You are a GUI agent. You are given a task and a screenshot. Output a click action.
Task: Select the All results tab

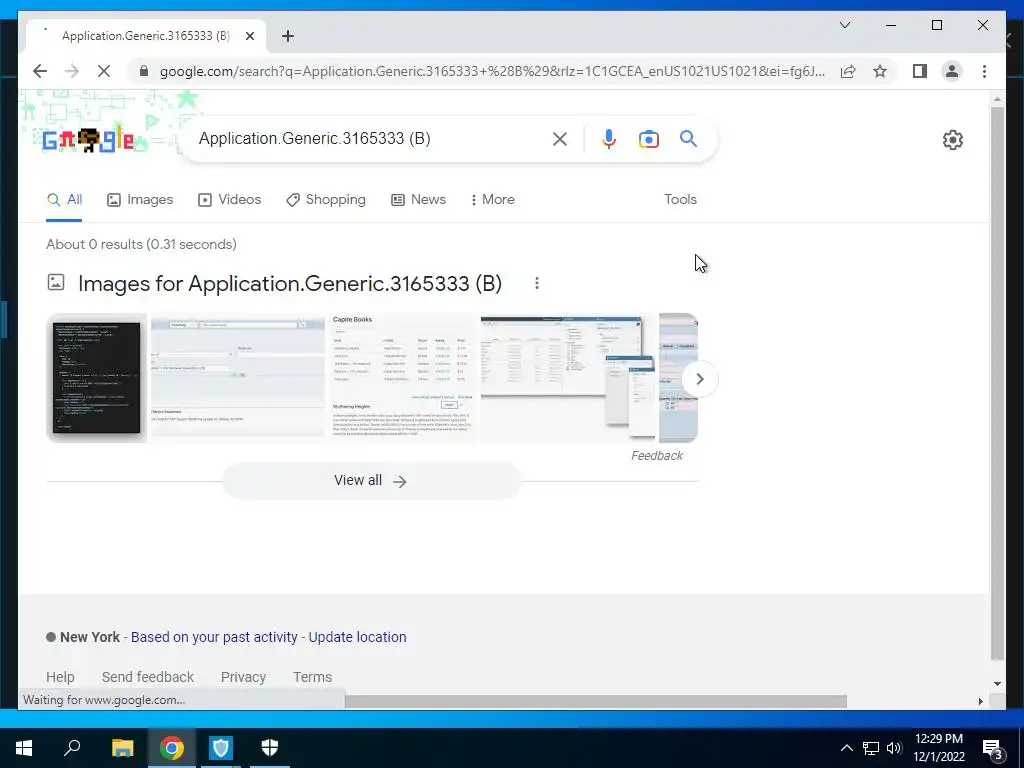tap(64, 200)
